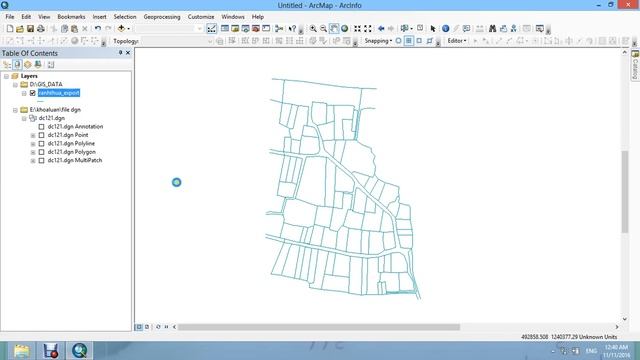Toggle Vertex Snapping in Snapping toolbar

419,41
